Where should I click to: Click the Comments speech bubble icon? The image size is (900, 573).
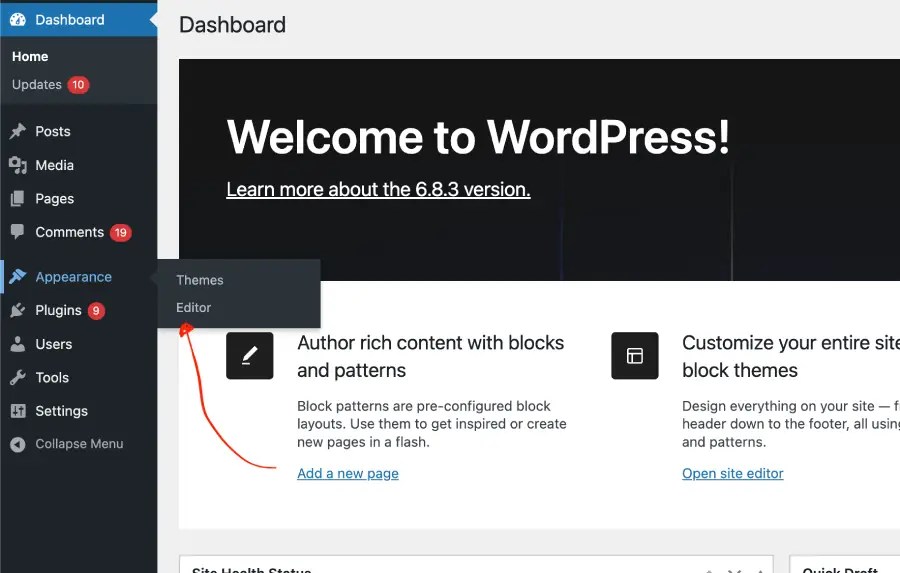pos(18,231)
